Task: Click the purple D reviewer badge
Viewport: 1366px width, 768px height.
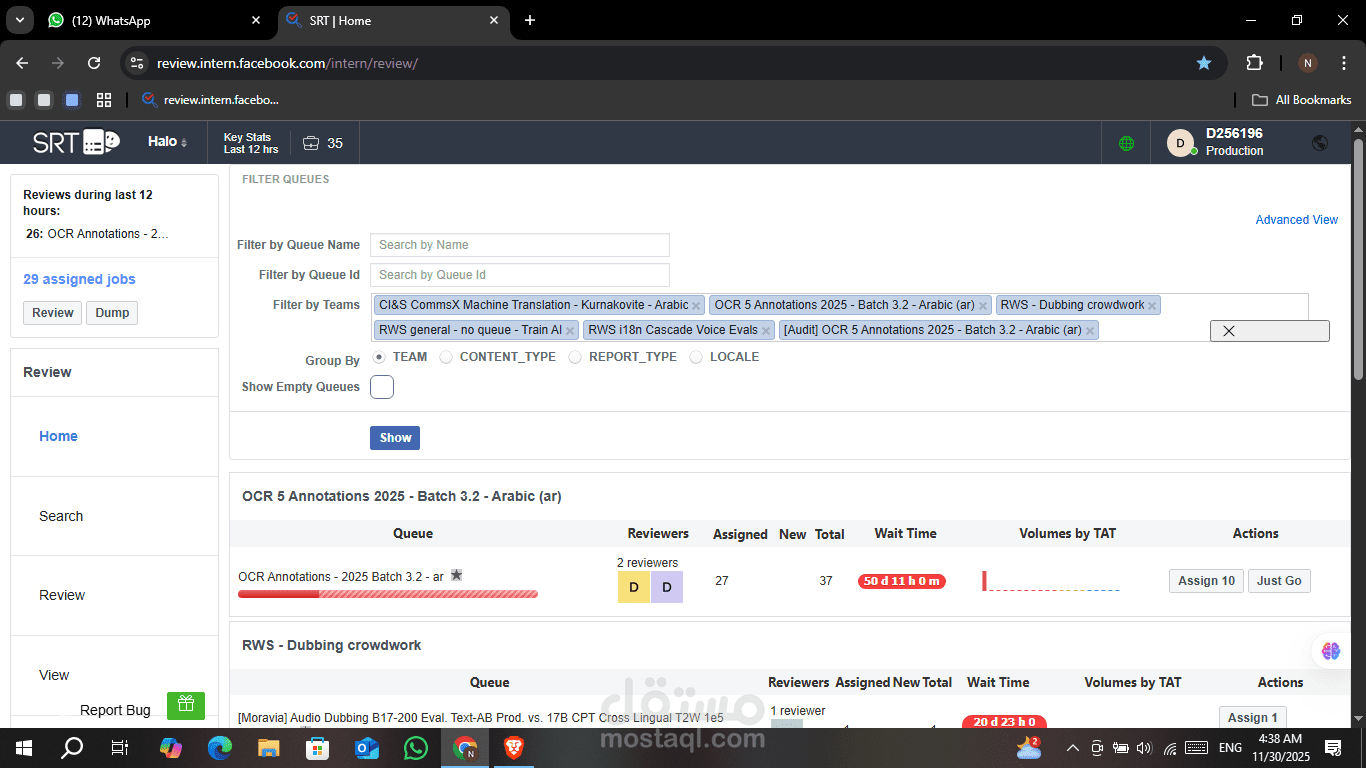Action: coord(667,587)
